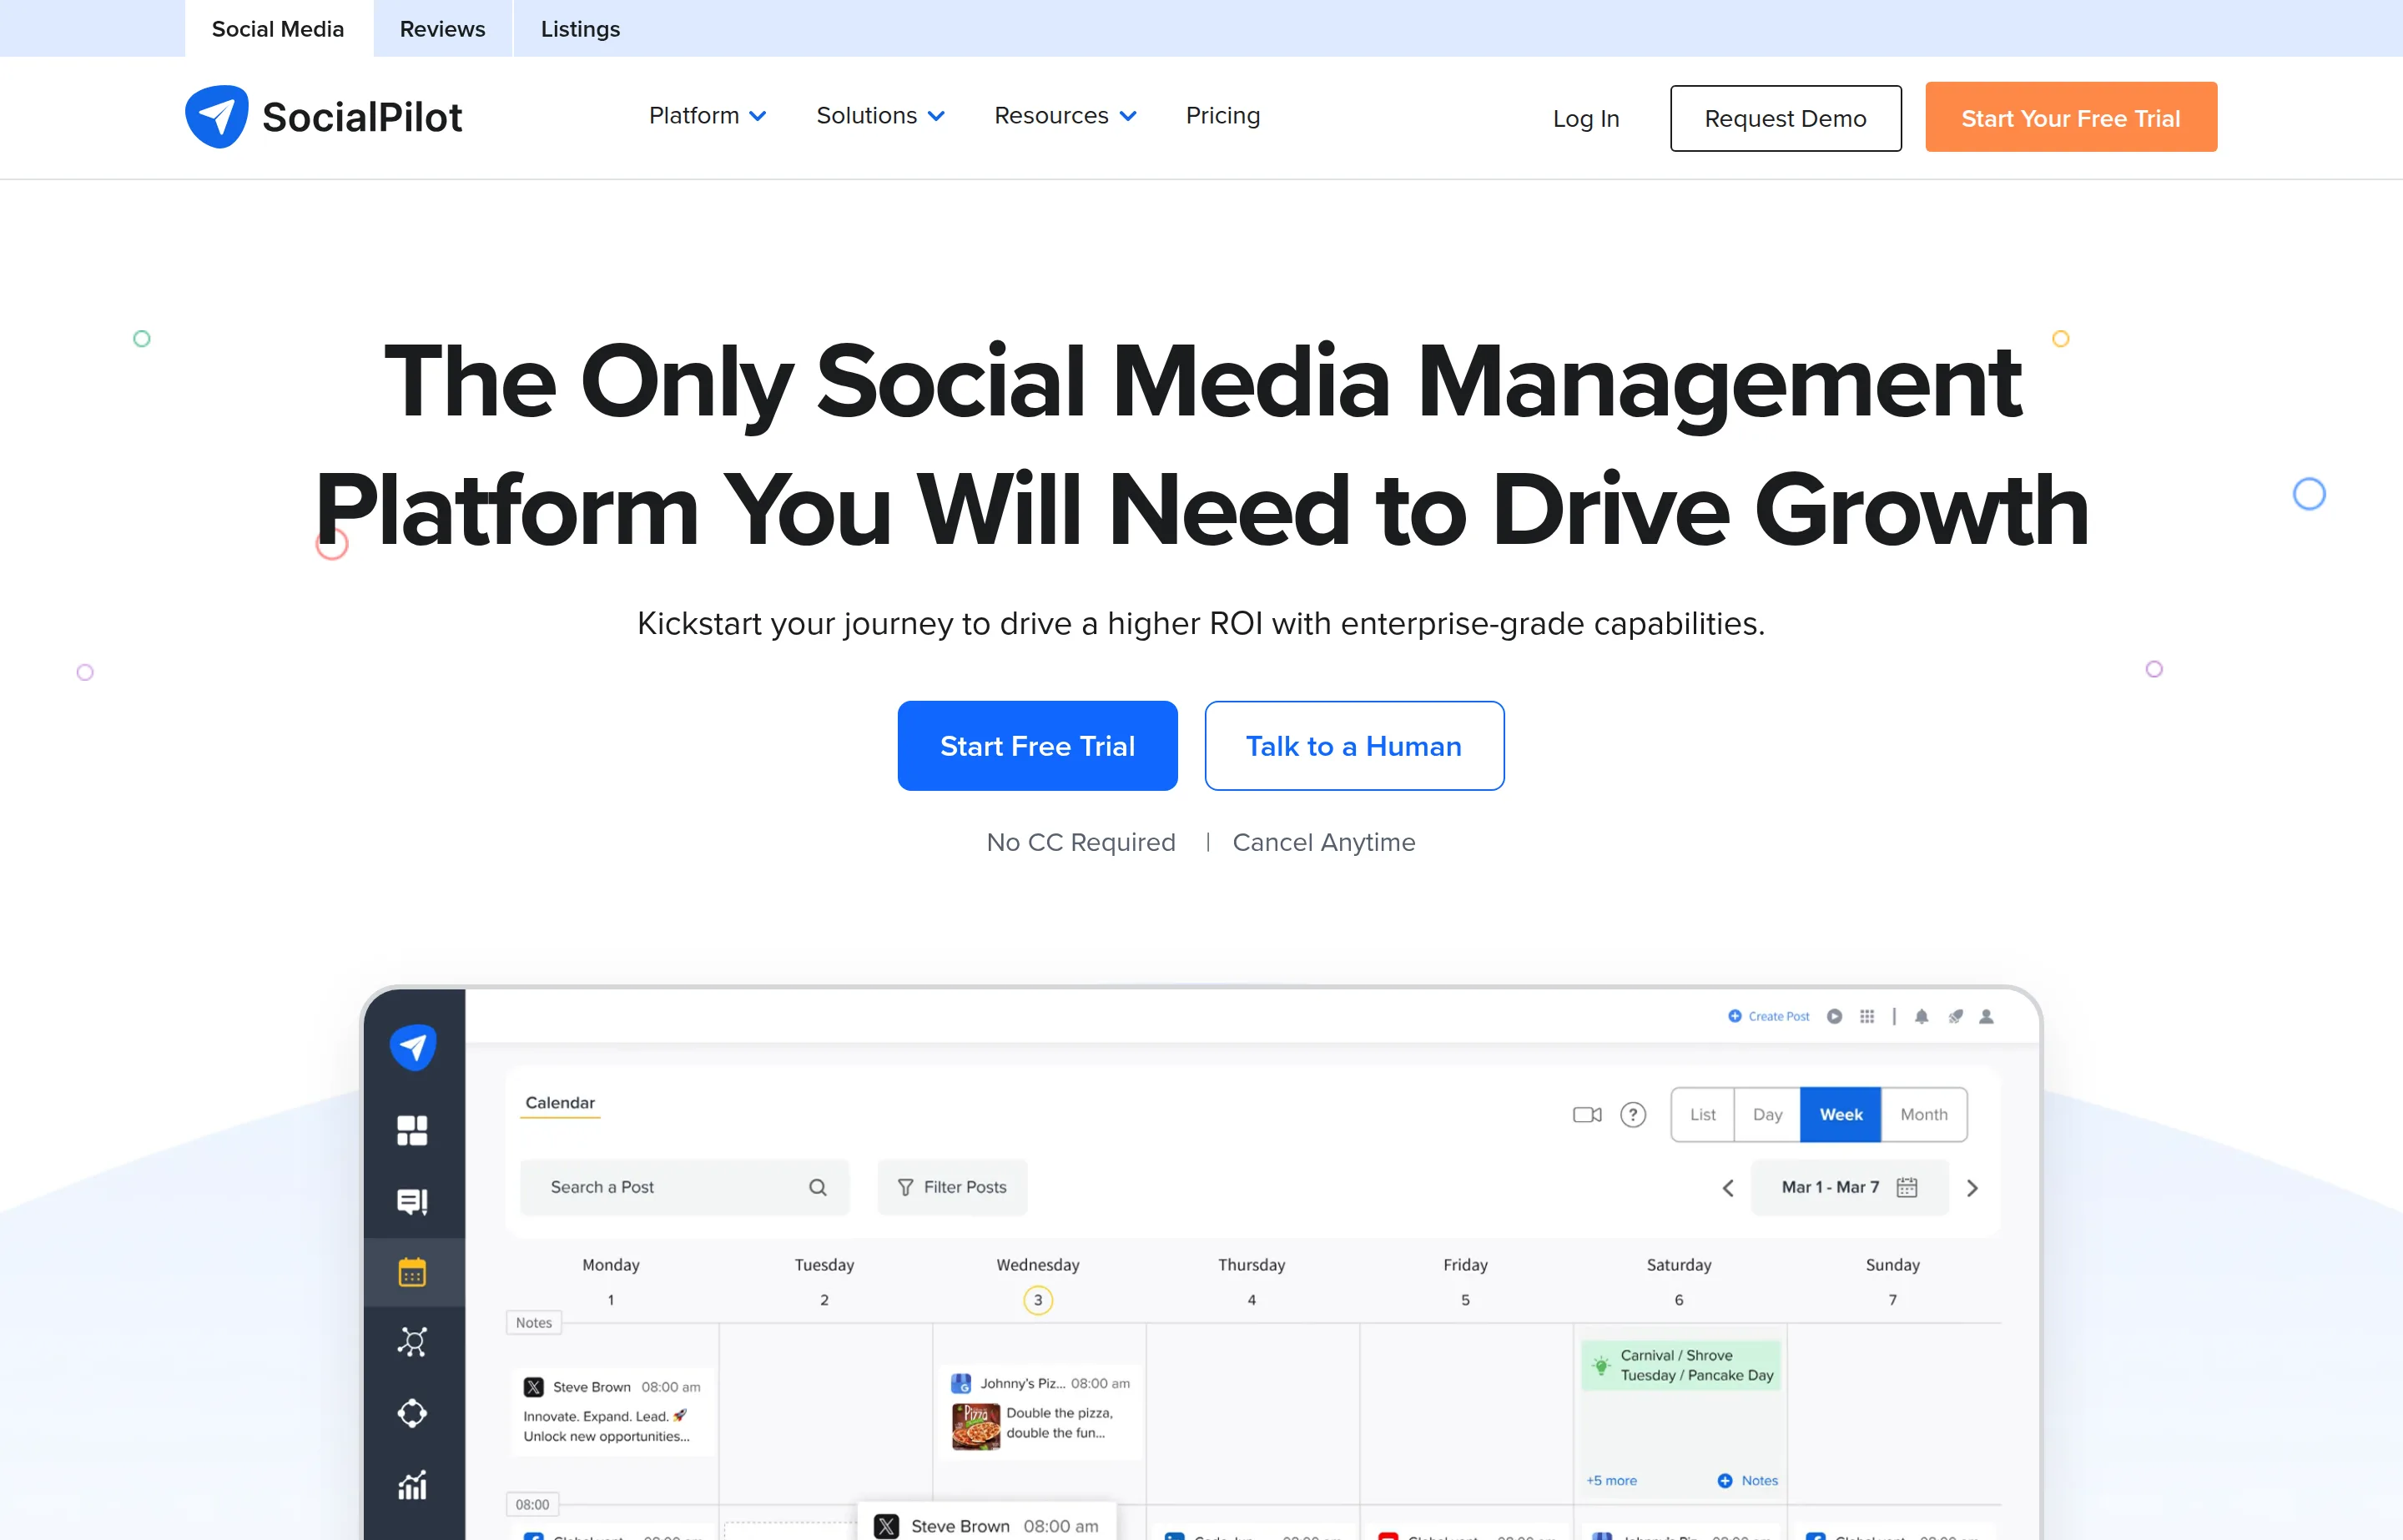Select Wednesday date 3
Viewport: 2403px width, 1540px height.
(1038, 1300)
